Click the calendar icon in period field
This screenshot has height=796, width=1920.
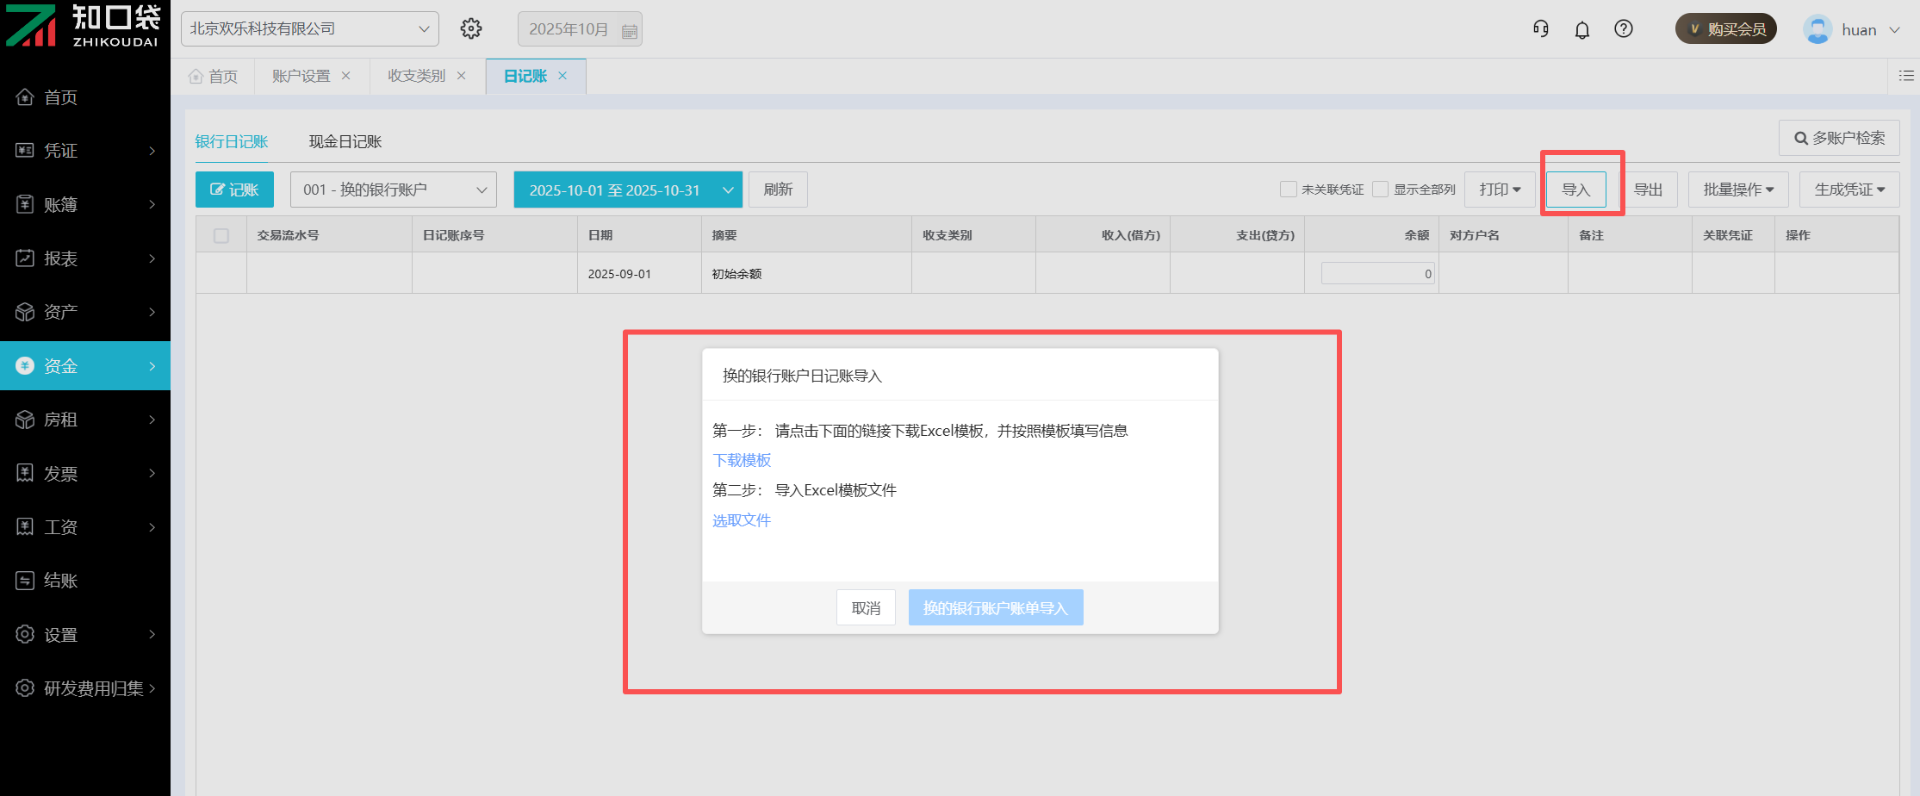pos(629,31)
